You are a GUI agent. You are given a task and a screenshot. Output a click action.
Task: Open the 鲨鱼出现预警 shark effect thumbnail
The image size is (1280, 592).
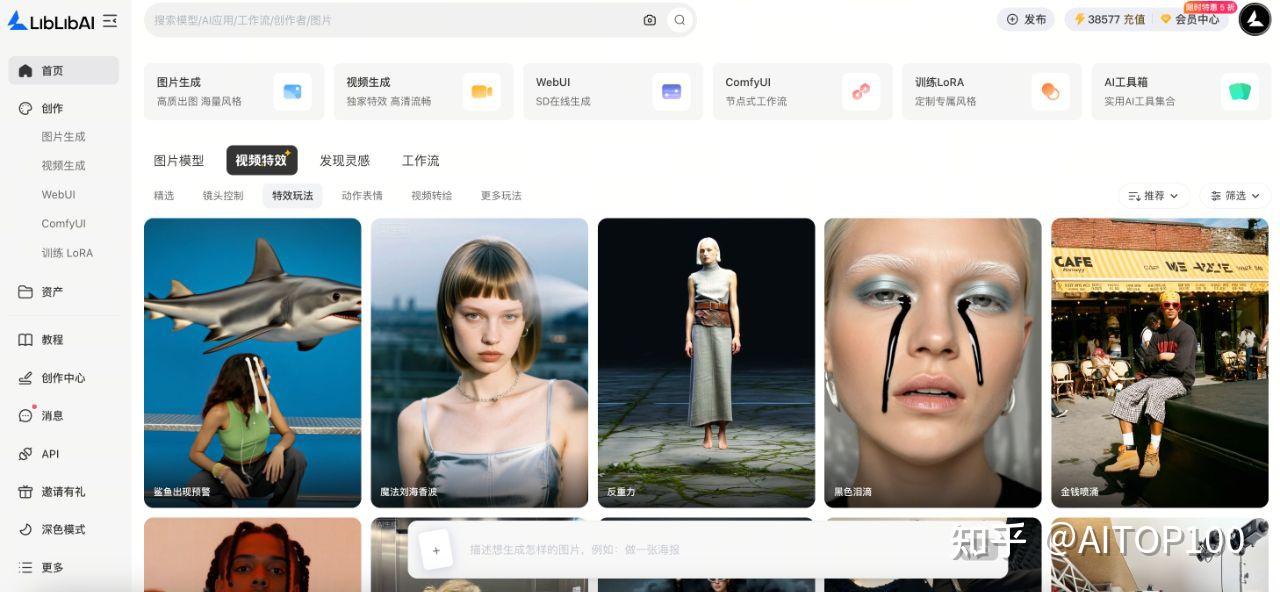pos(252,362)
